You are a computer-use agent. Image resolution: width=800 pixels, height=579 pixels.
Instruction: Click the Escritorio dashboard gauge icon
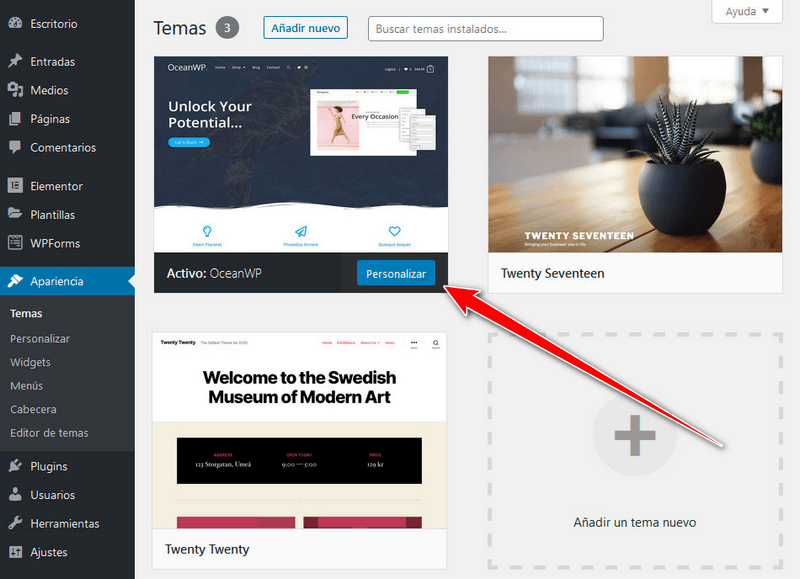pyautogui.click(x=15, y=23)
